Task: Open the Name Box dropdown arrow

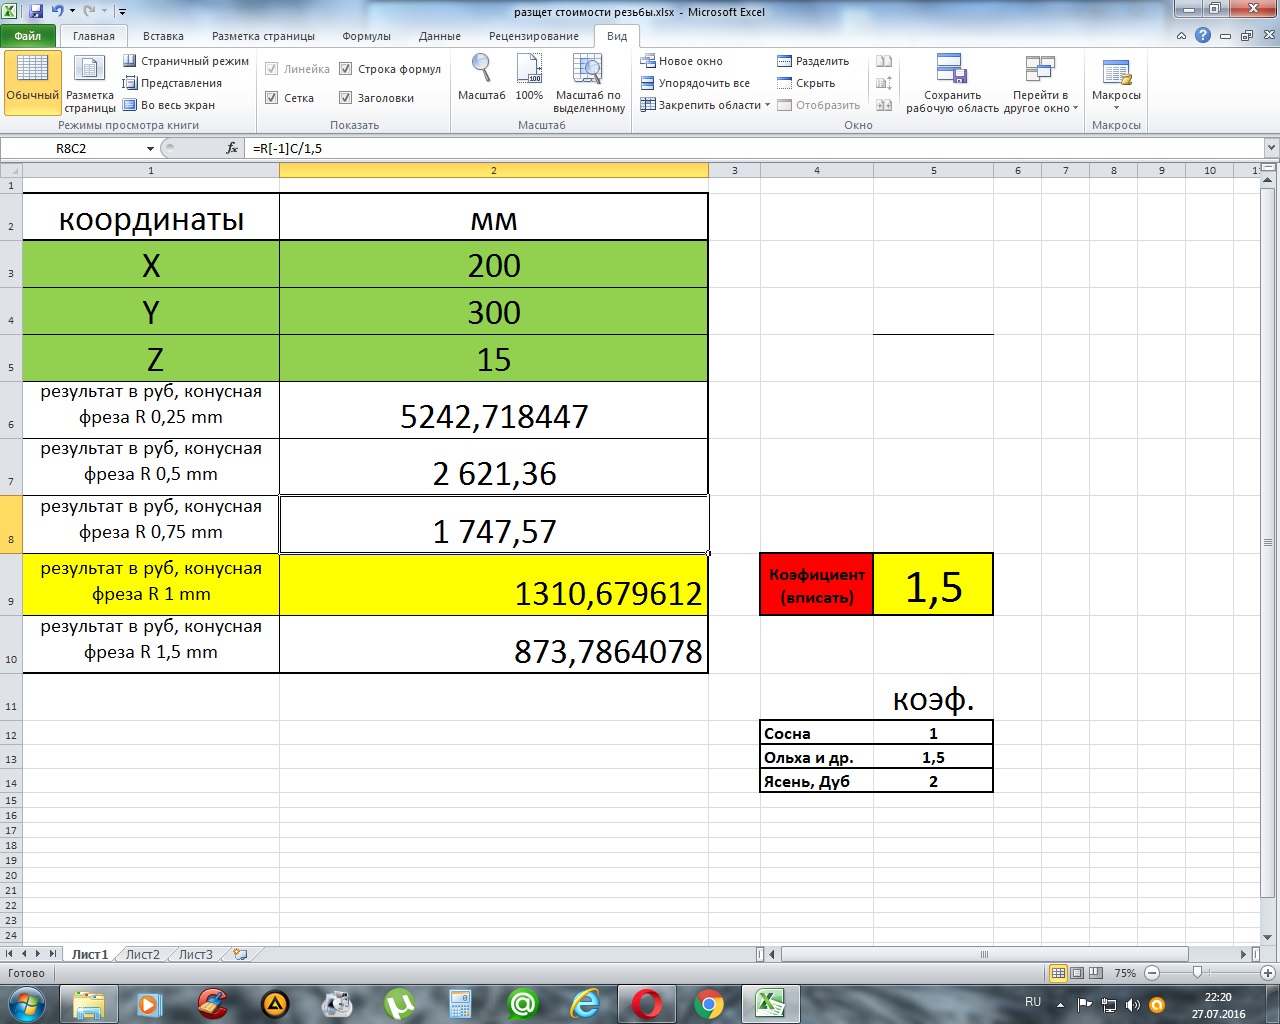Action: 150,148
